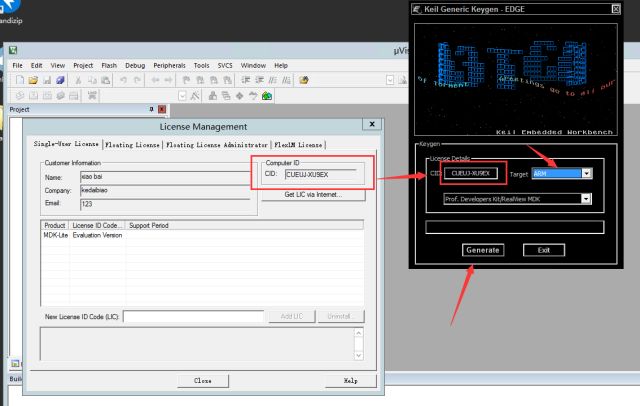Open the File menu
This screenshot has height=406, width=640.
pos(18,65)
